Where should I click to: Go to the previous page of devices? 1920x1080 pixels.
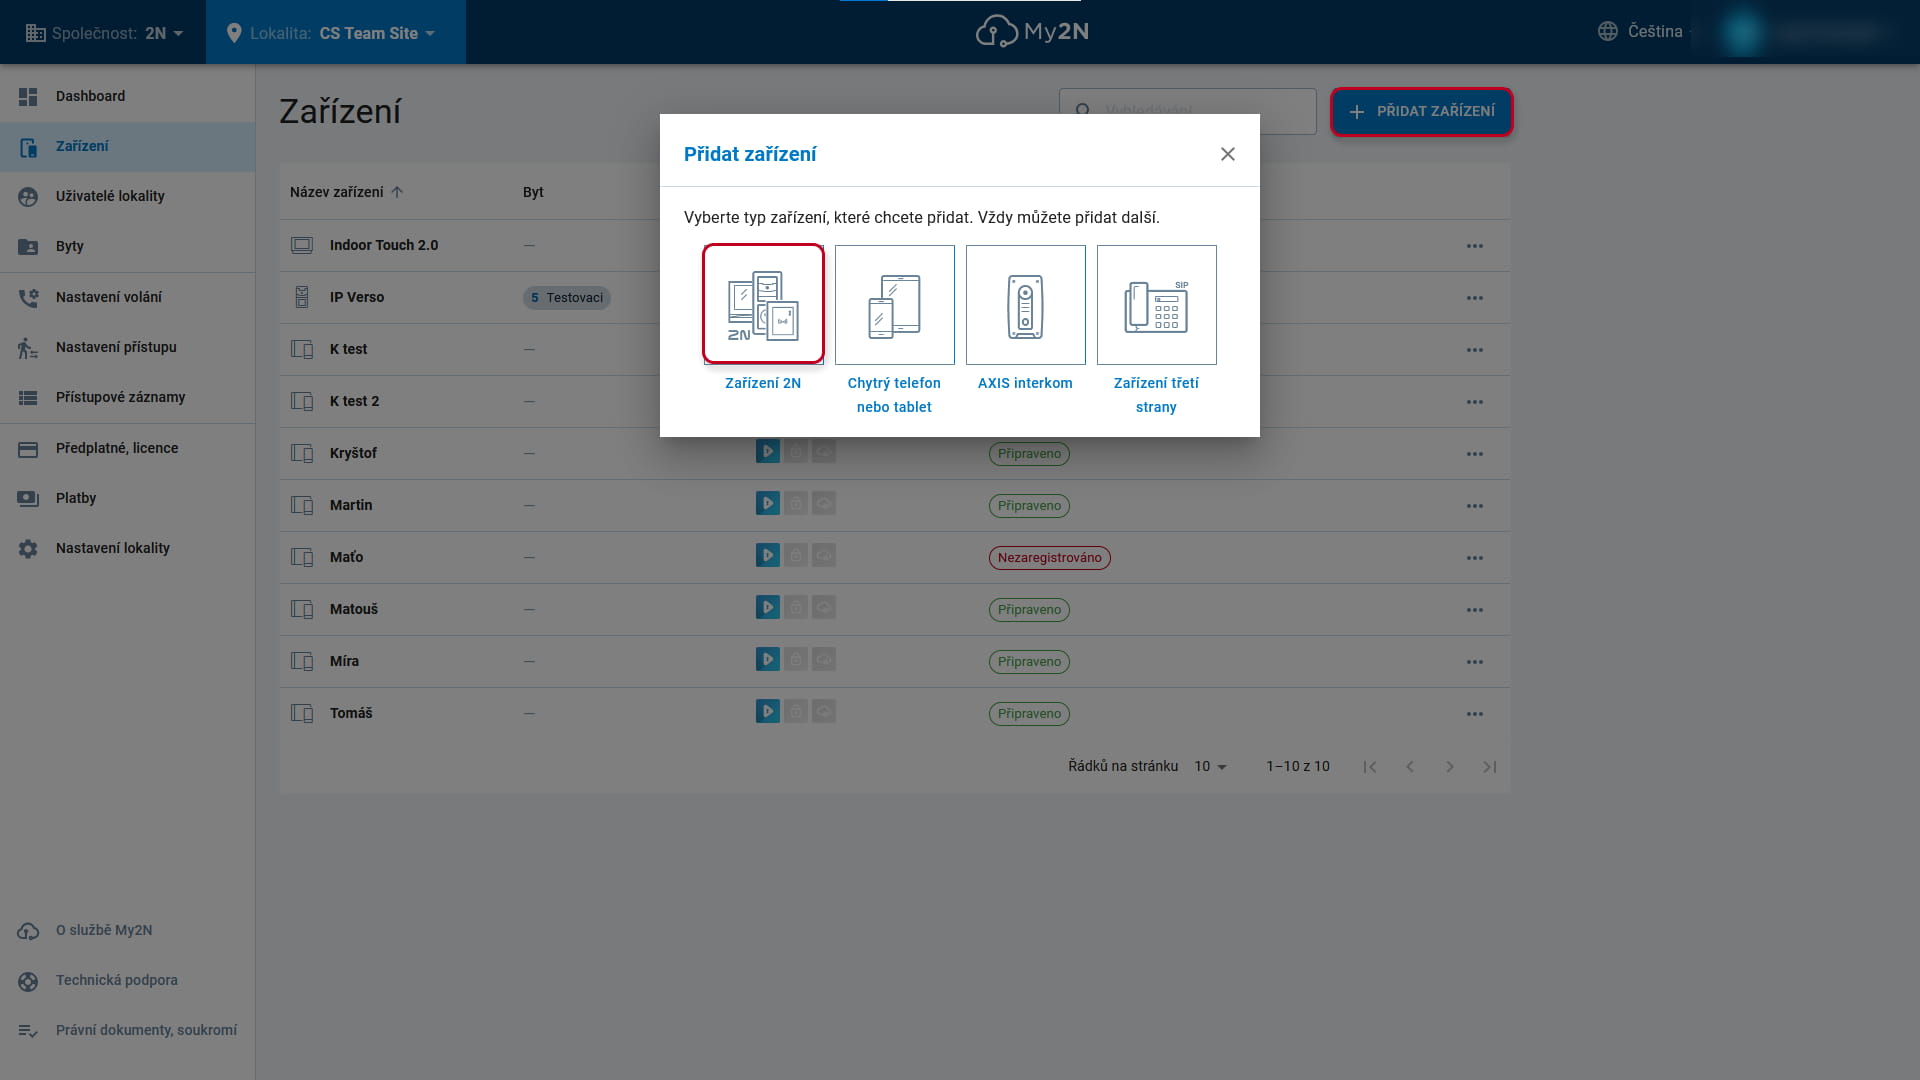tap(1410, 767)
